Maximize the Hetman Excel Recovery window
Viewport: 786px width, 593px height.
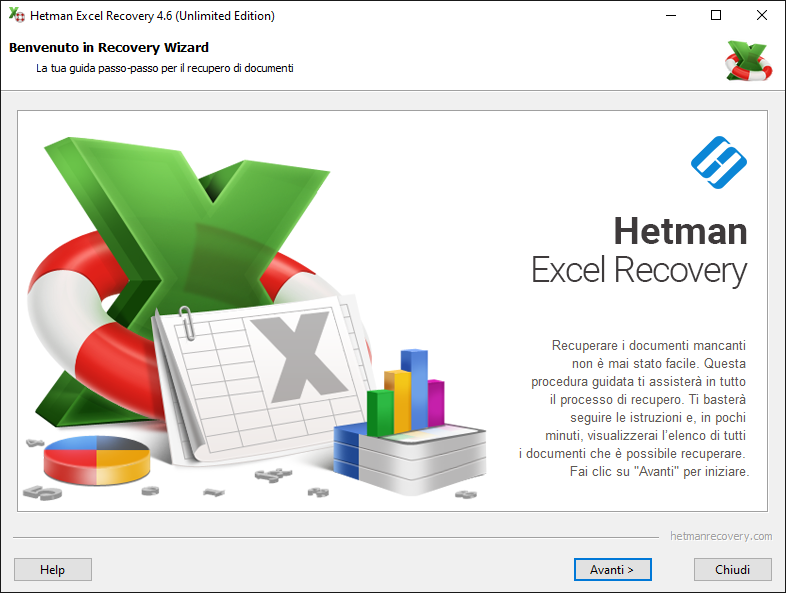[716, 16]
